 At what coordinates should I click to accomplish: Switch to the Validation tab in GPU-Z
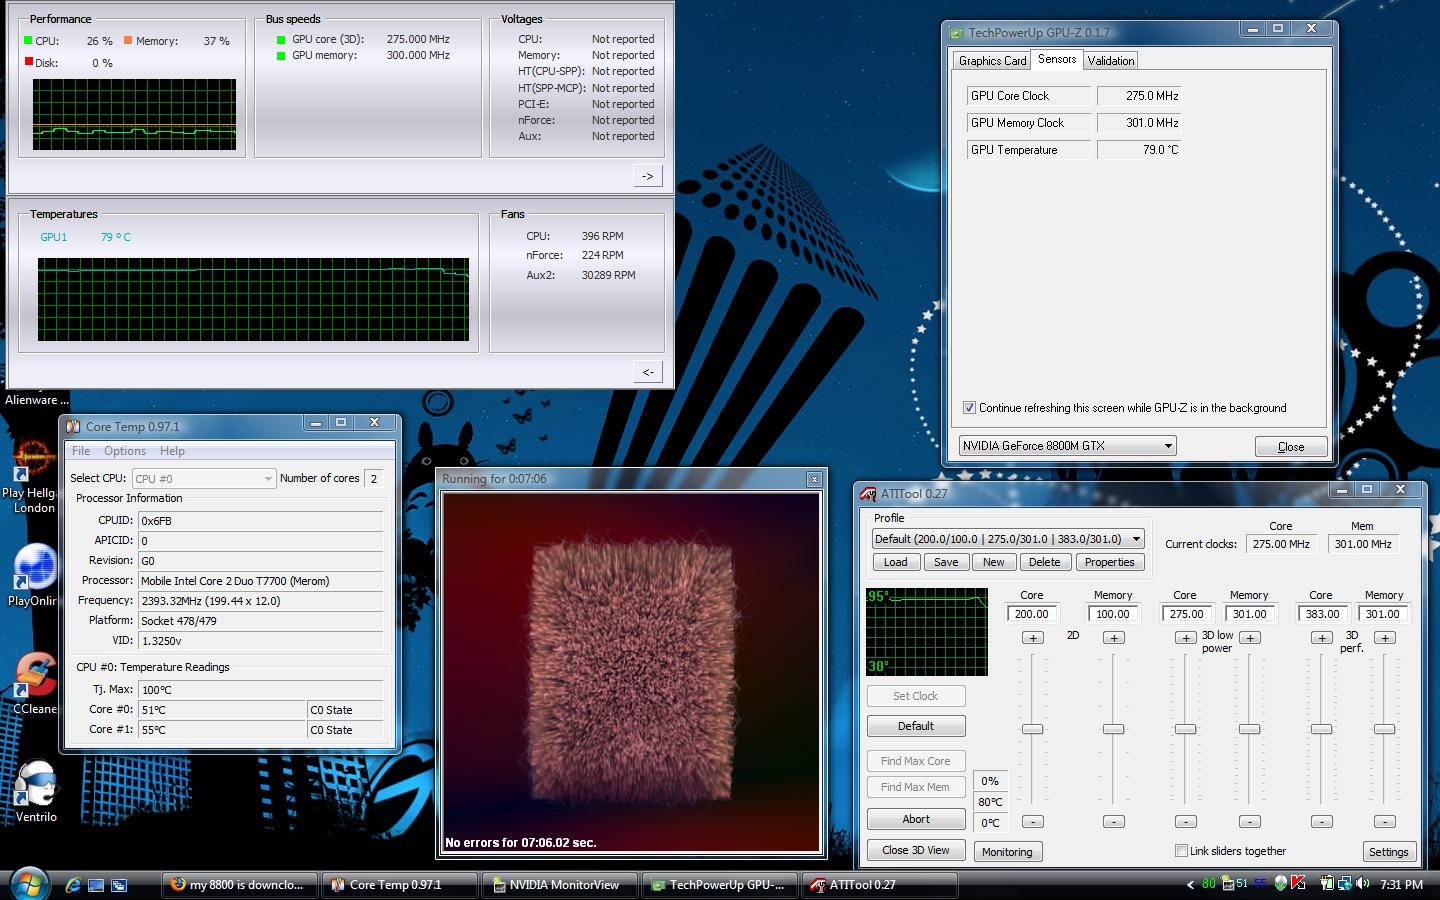[x=1111, y=61]
